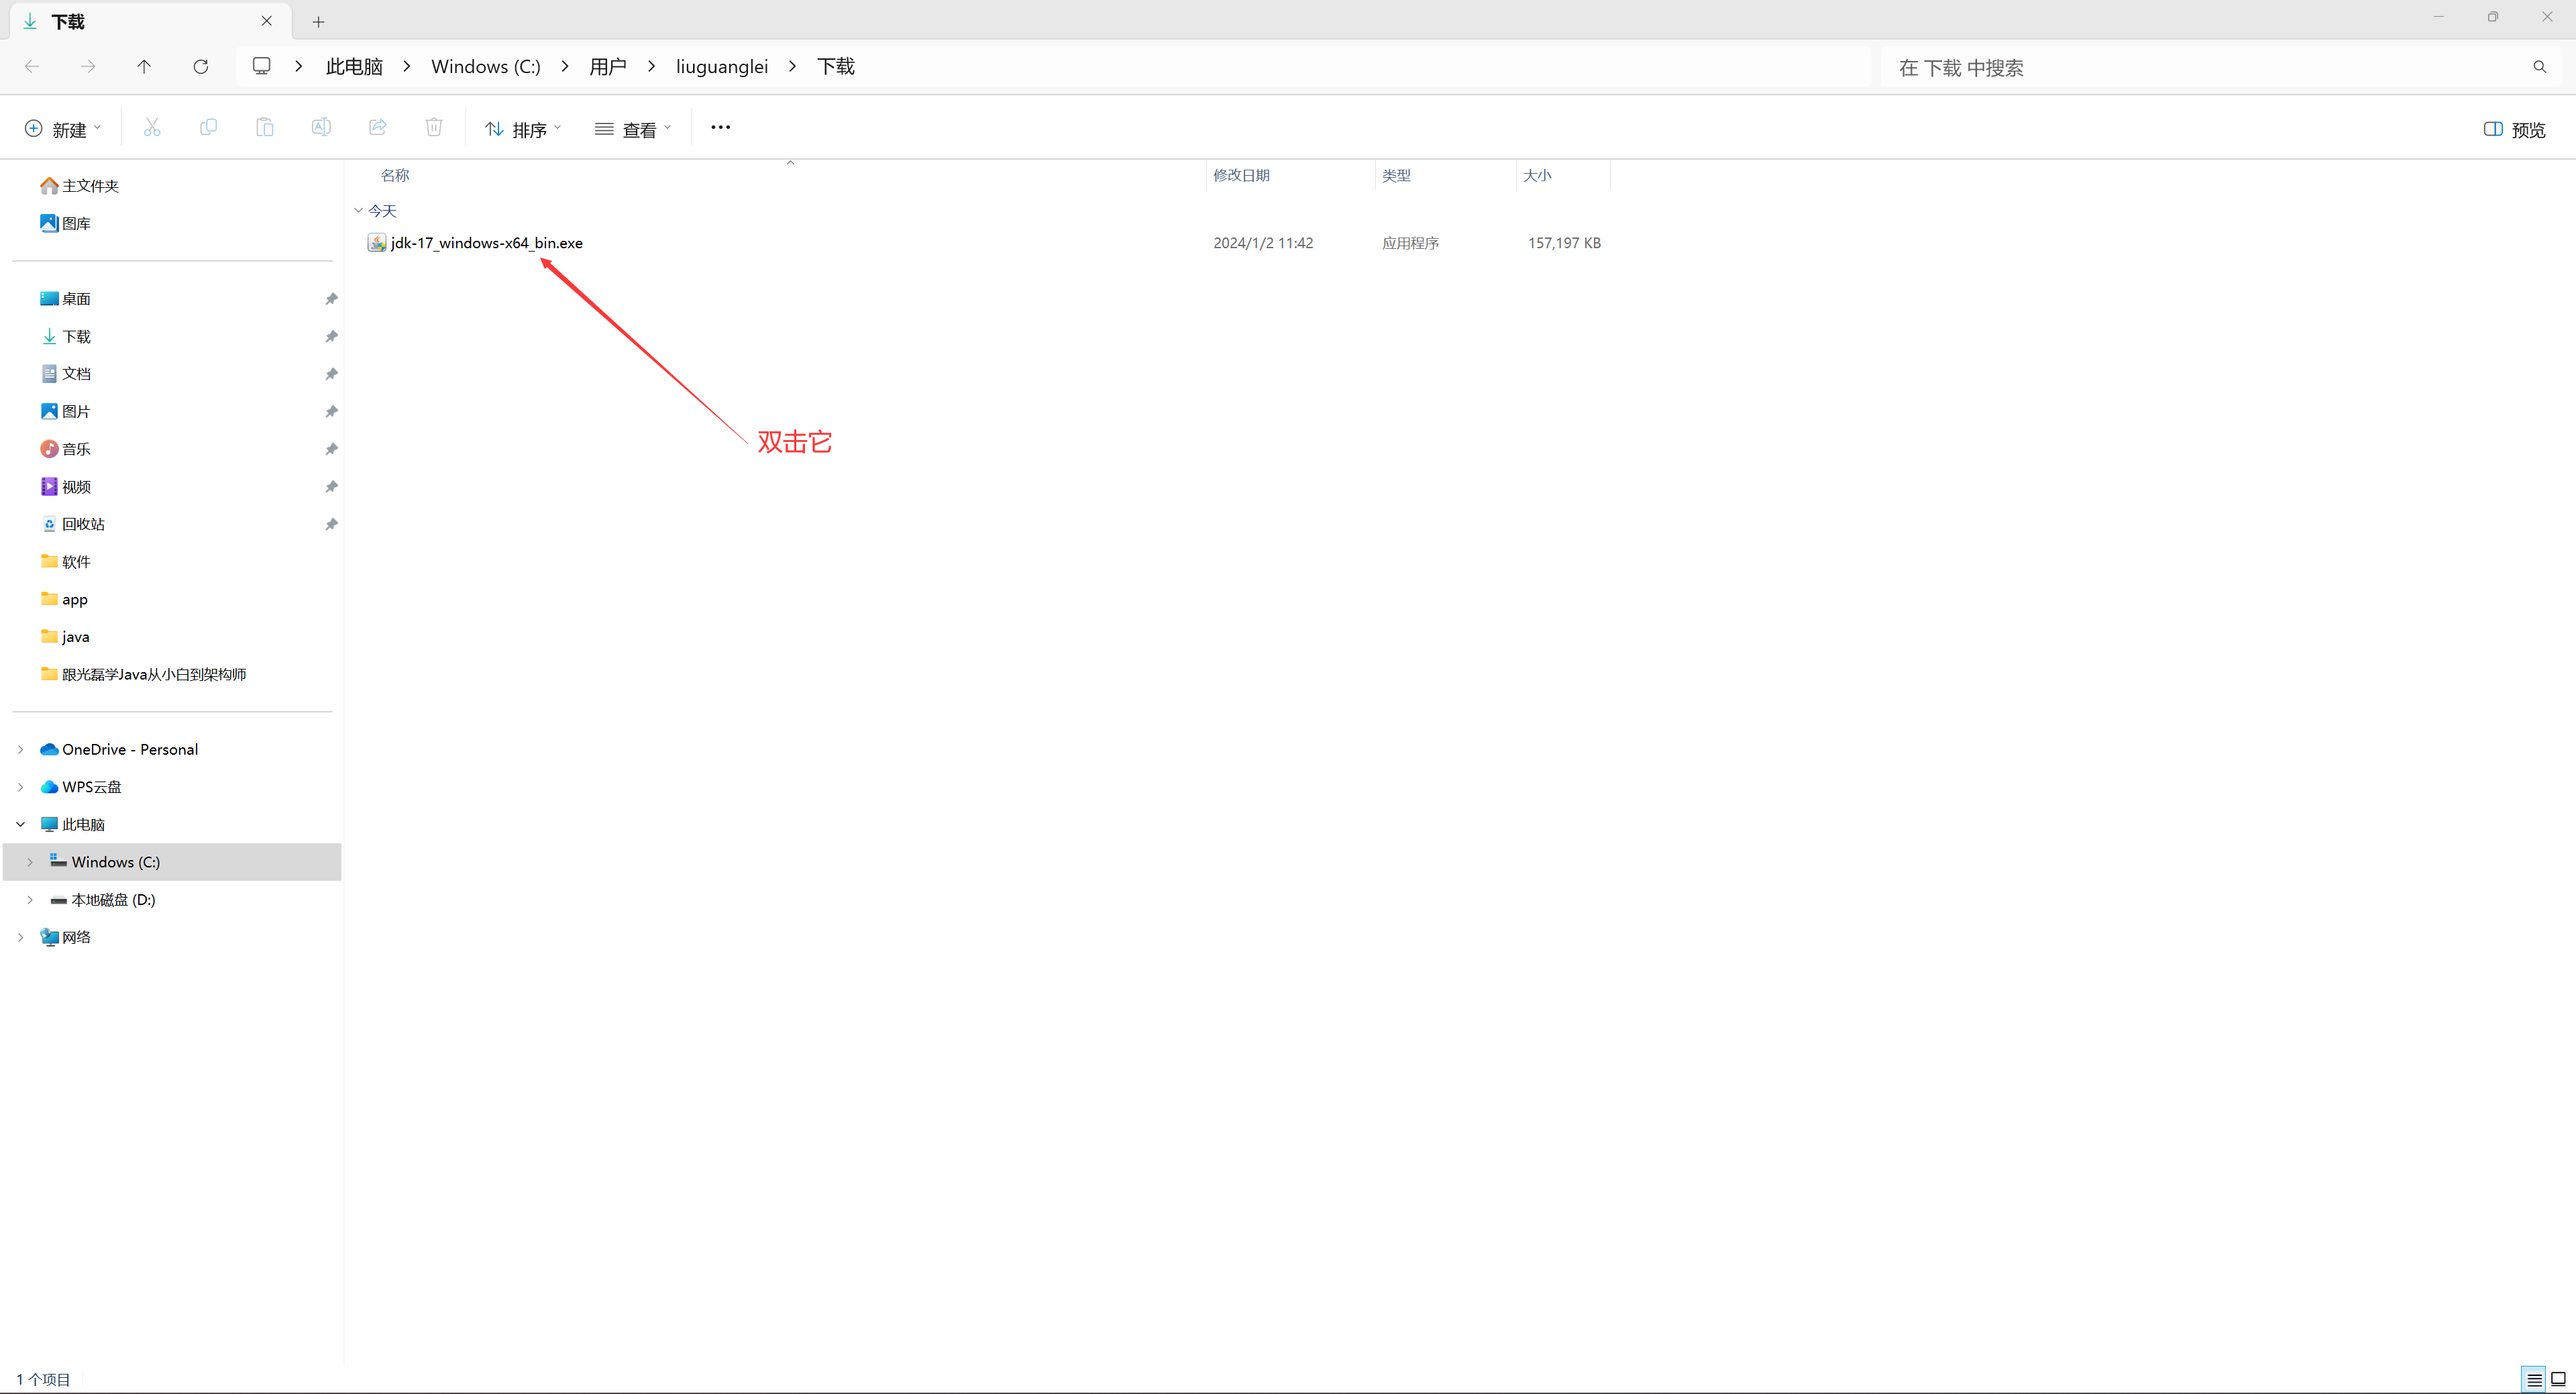Sort by 大小 column header
The height and width of the screenshot is (1394, 2576).
point(1537,175)
